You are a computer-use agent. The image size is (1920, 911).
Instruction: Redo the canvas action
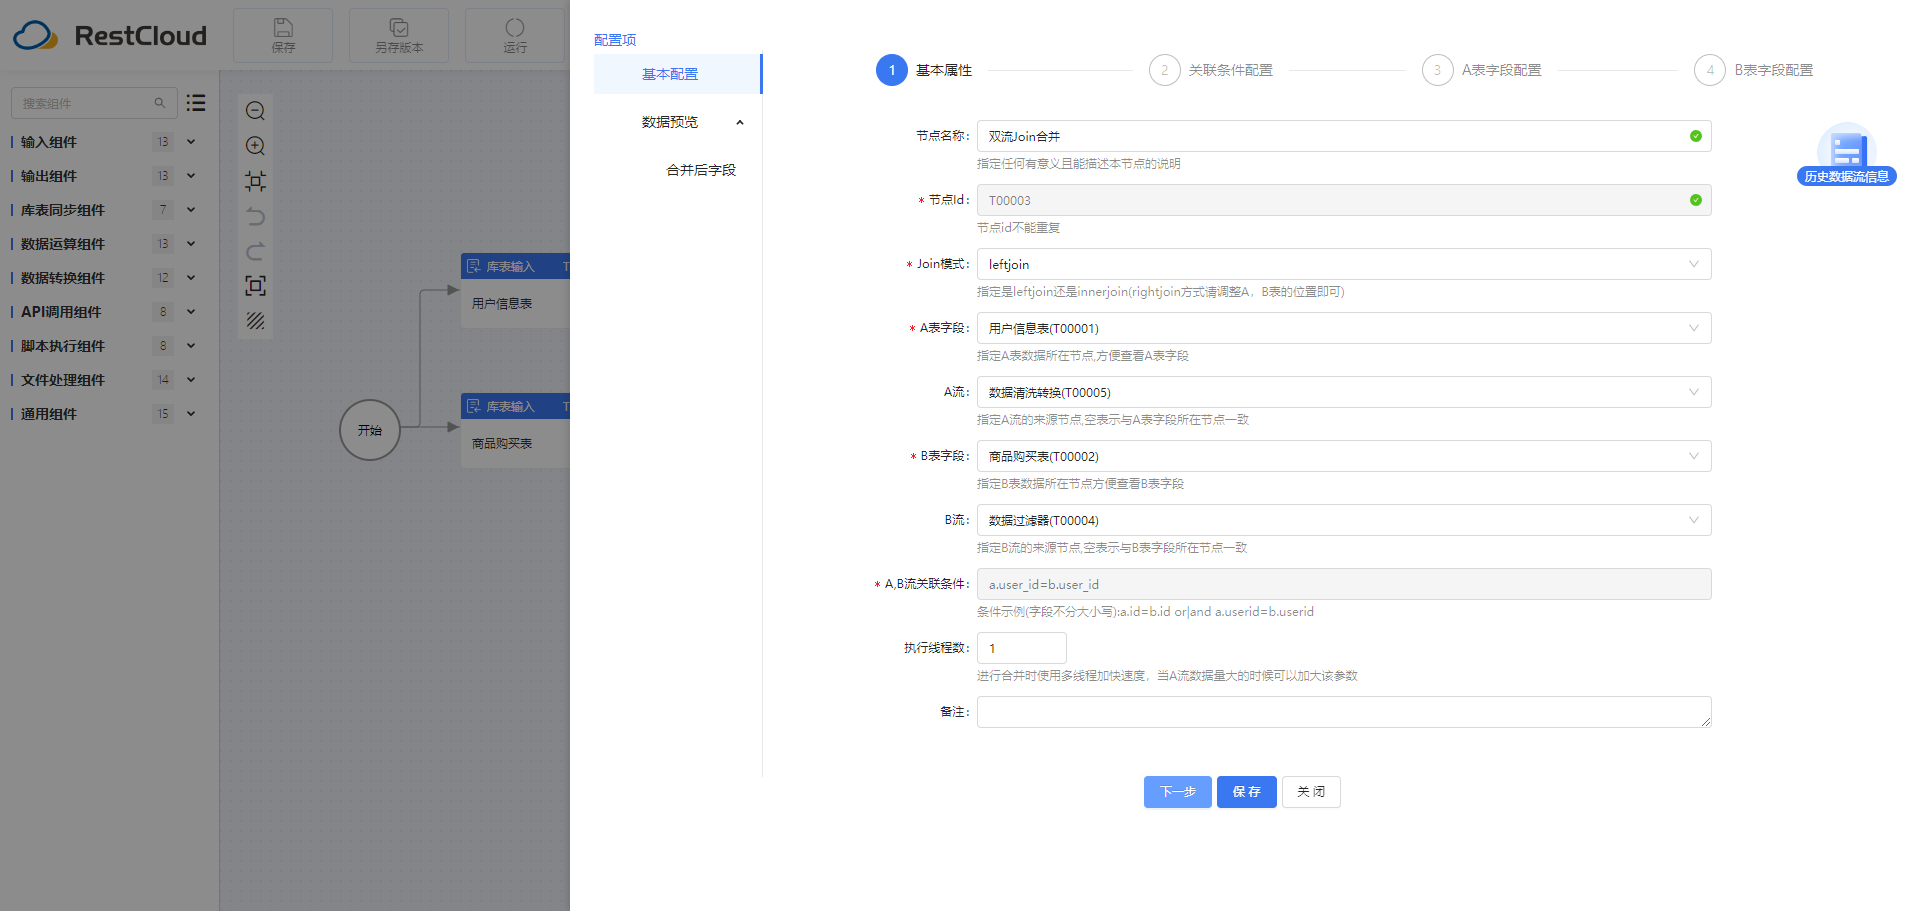click(255, 251)
